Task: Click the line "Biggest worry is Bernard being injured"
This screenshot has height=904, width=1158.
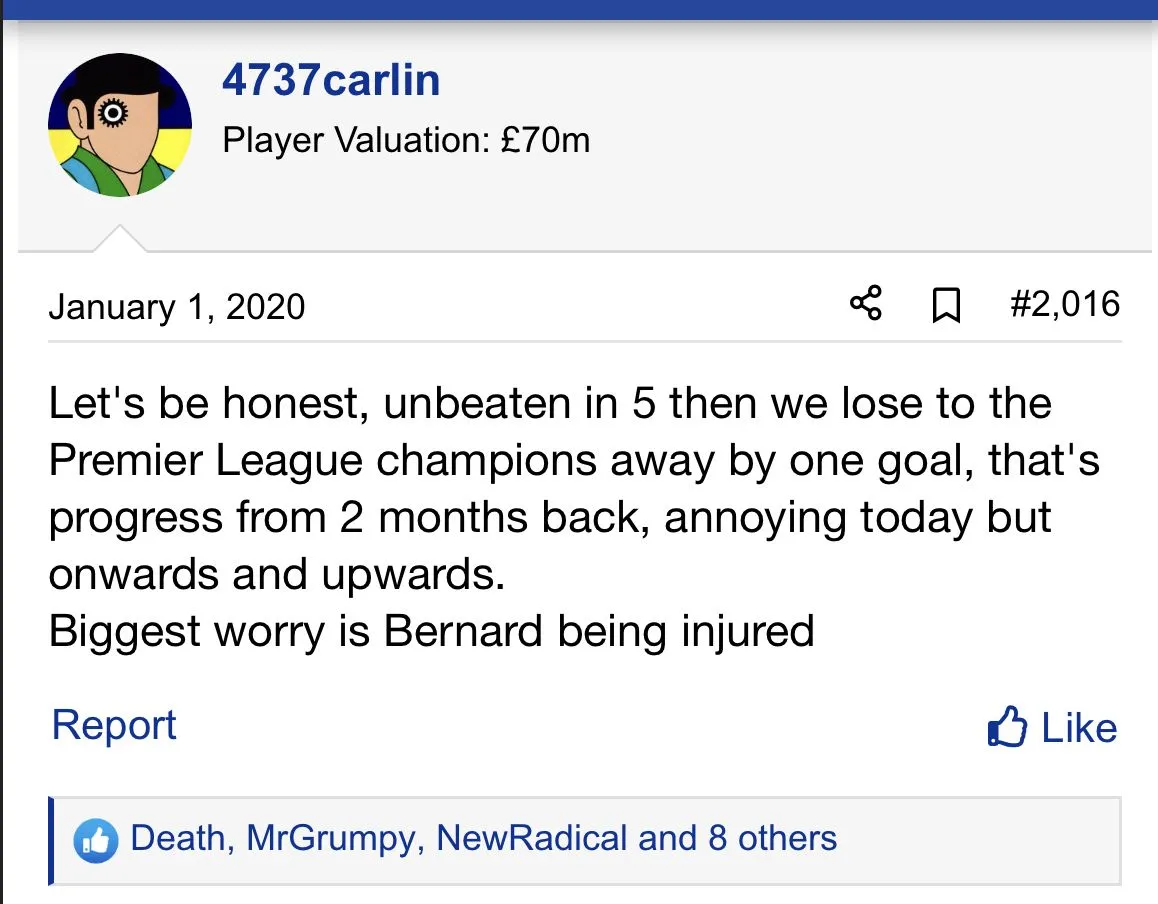Action: 431,632
